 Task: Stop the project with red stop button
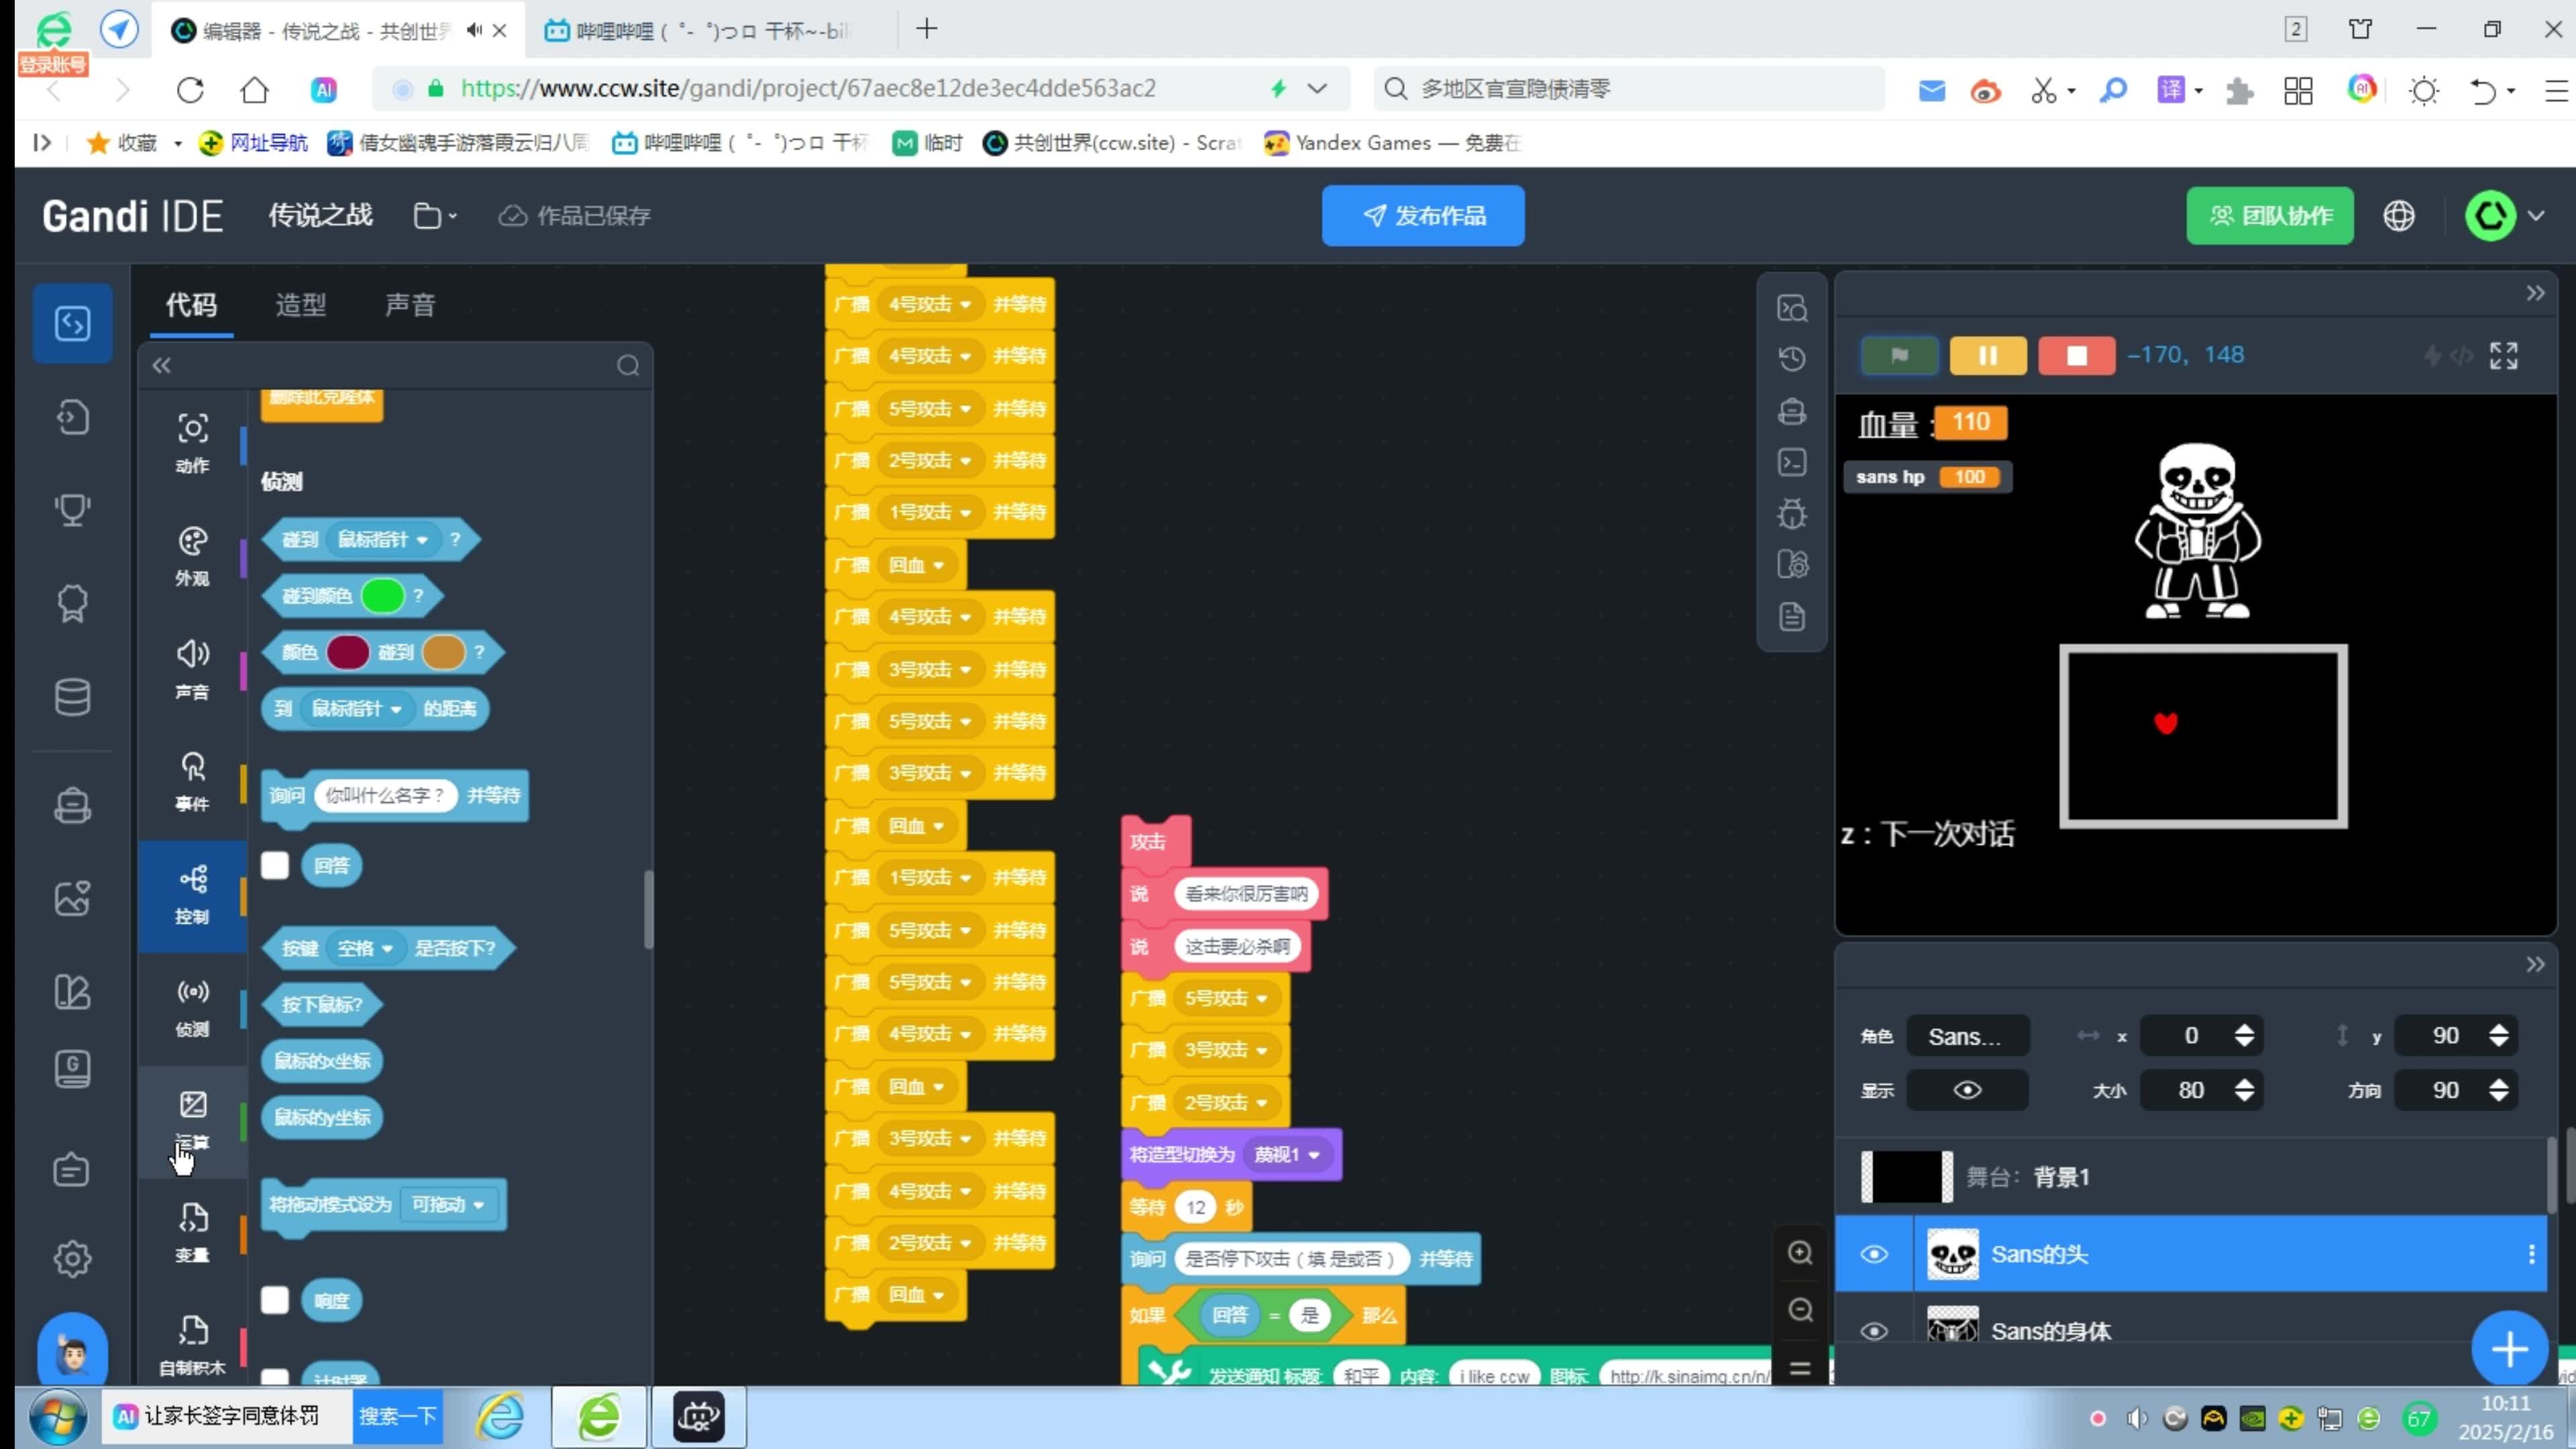2077,355
